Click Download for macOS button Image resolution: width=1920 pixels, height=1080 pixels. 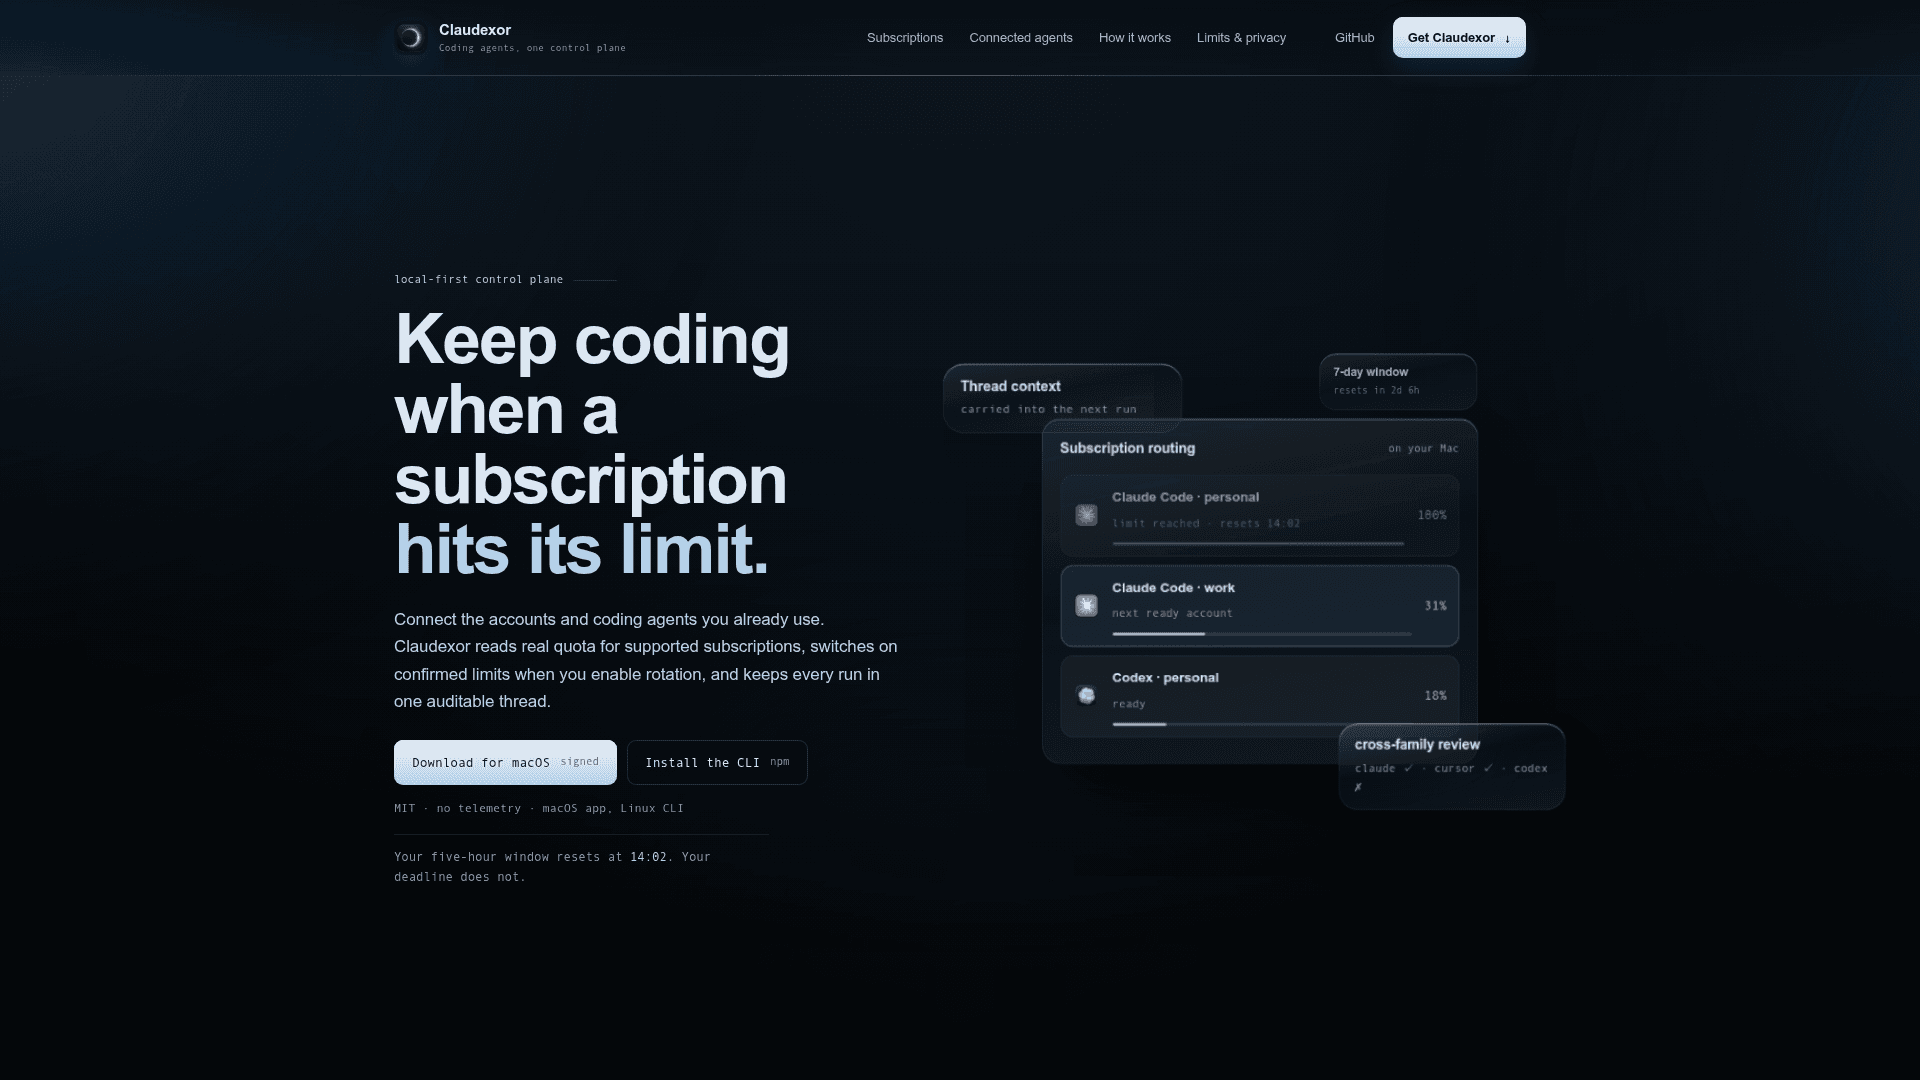pyautogui.click(x=505, y=762)
